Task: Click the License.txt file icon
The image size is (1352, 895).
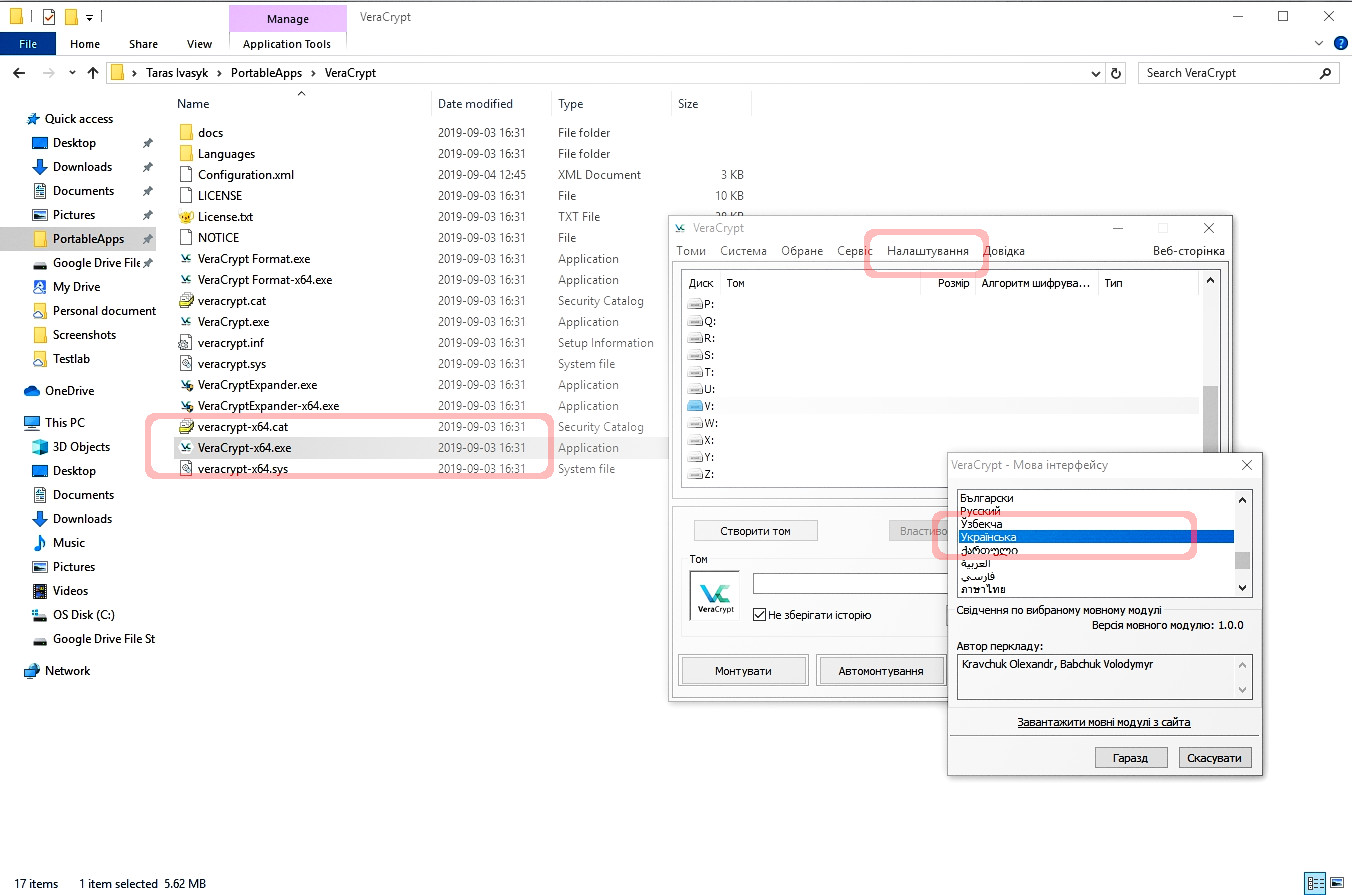Action: [186, 216]
